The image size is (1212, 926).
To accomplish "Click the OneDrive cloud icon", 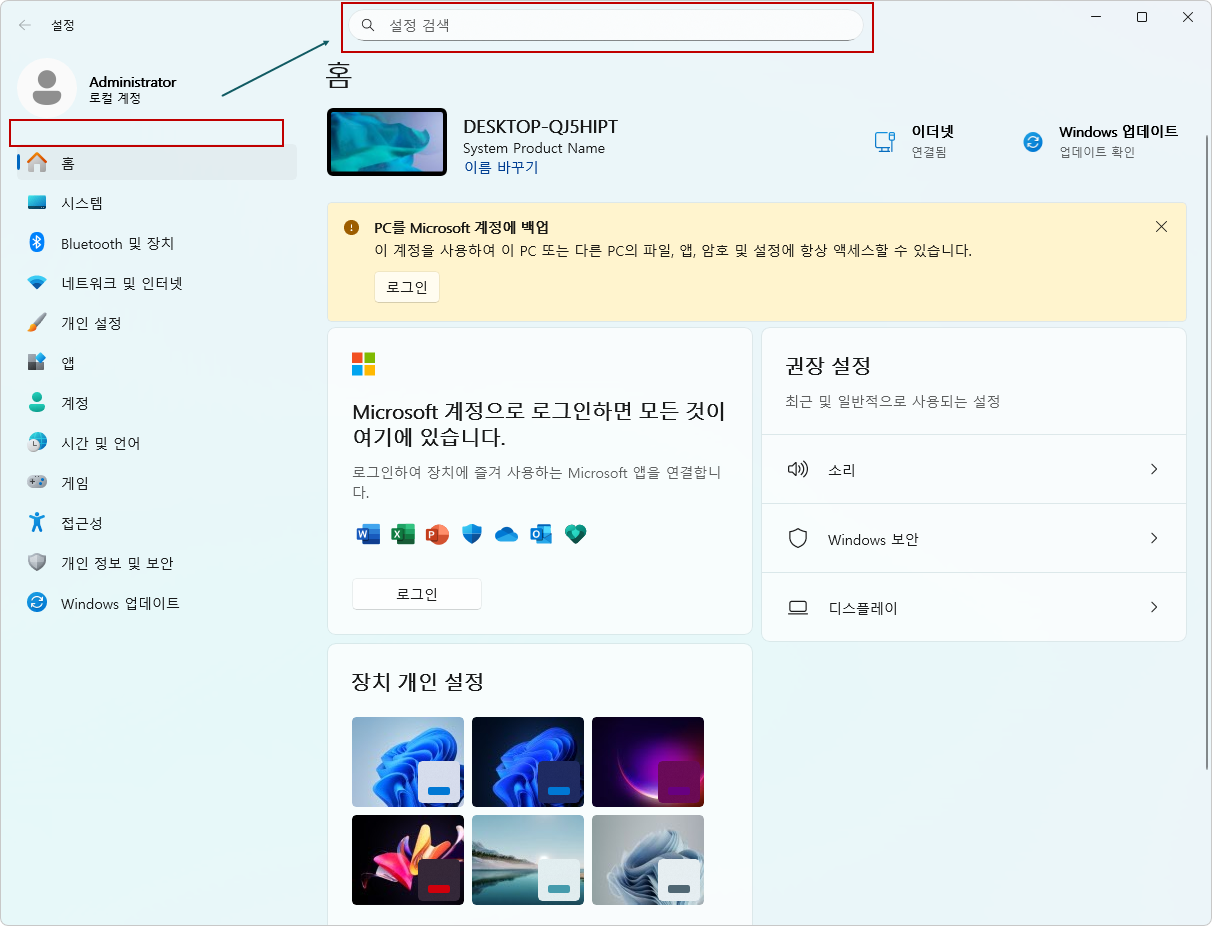I will [x=506, y=534].
